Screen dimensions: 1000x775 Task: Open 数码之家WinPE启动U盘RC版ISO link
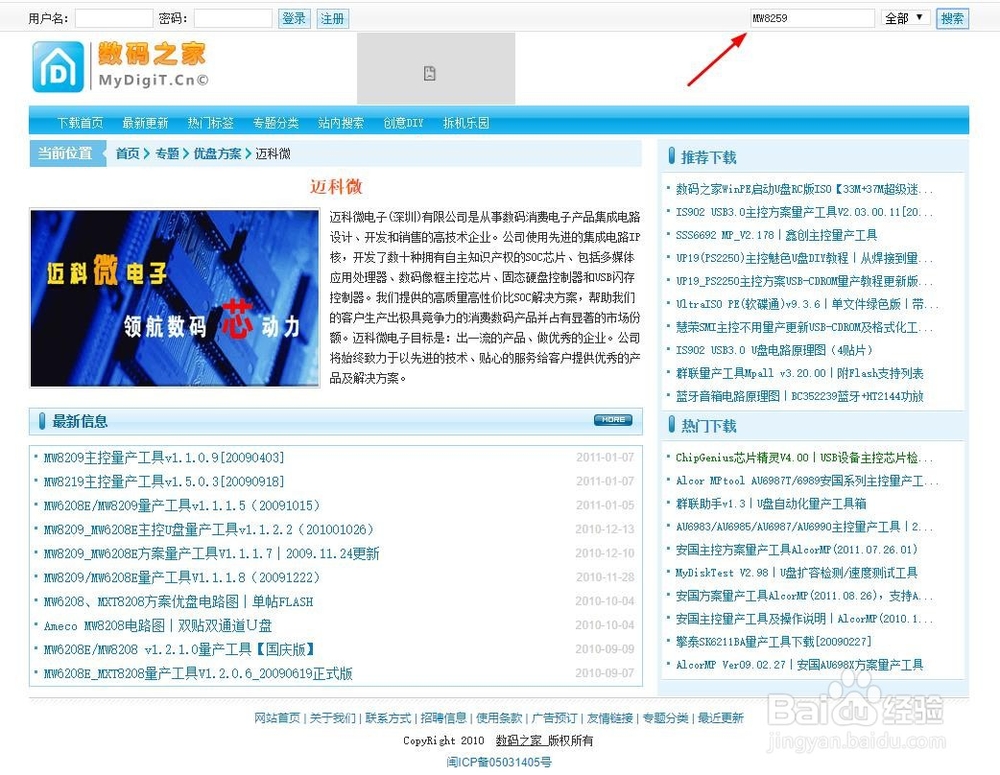(x=804, y=189)
